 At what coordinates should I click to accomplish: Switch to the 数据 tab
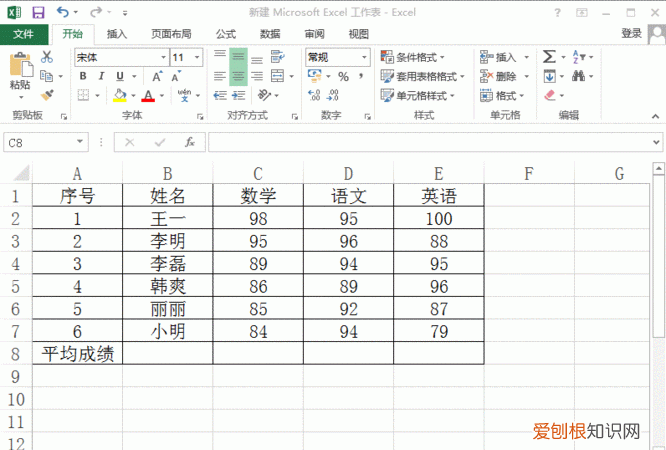(270, 34)
